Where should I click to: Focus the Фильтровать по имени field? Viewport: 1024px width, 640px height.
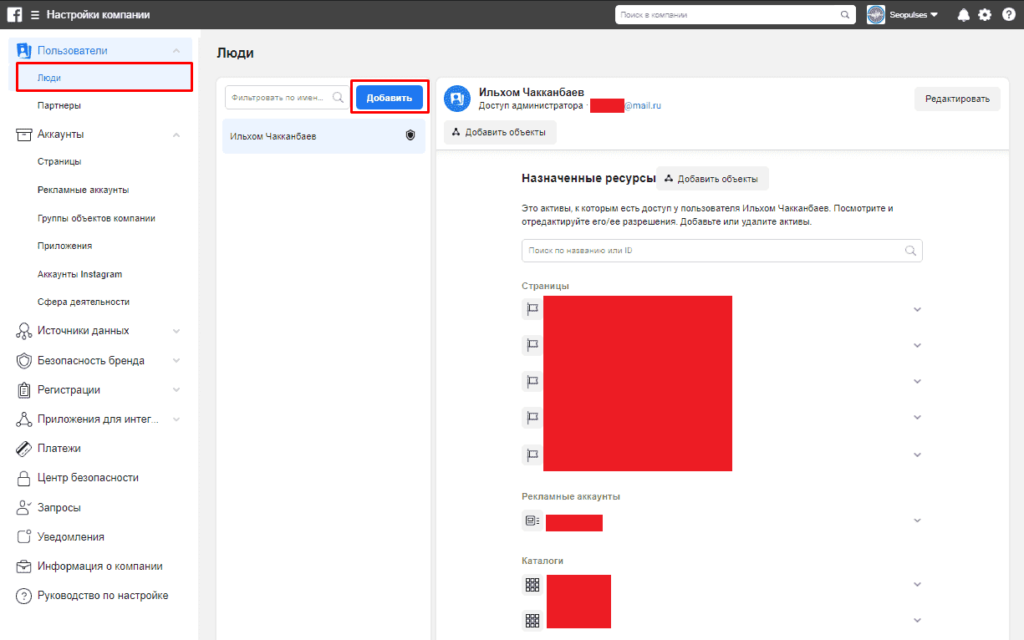tap(287, 97)
